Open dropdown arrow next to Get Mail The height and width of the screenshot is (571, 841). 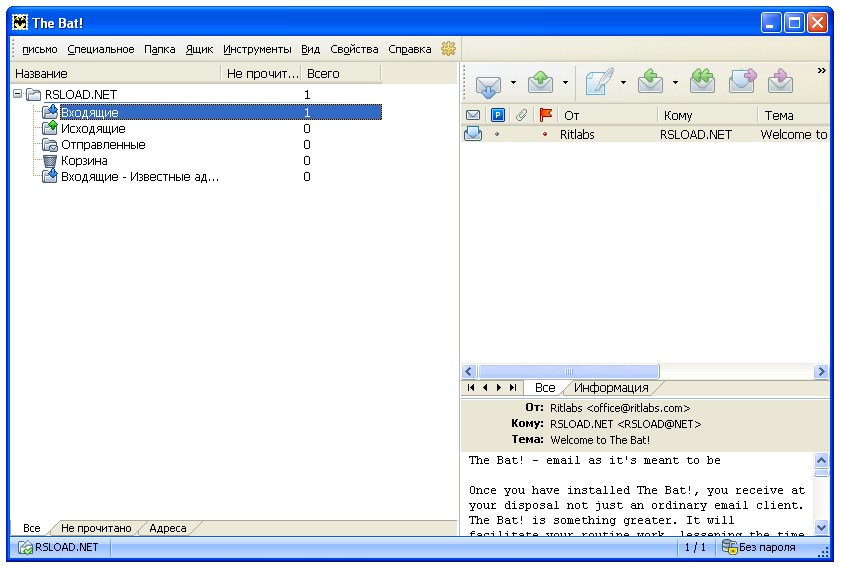coord(514,83)
